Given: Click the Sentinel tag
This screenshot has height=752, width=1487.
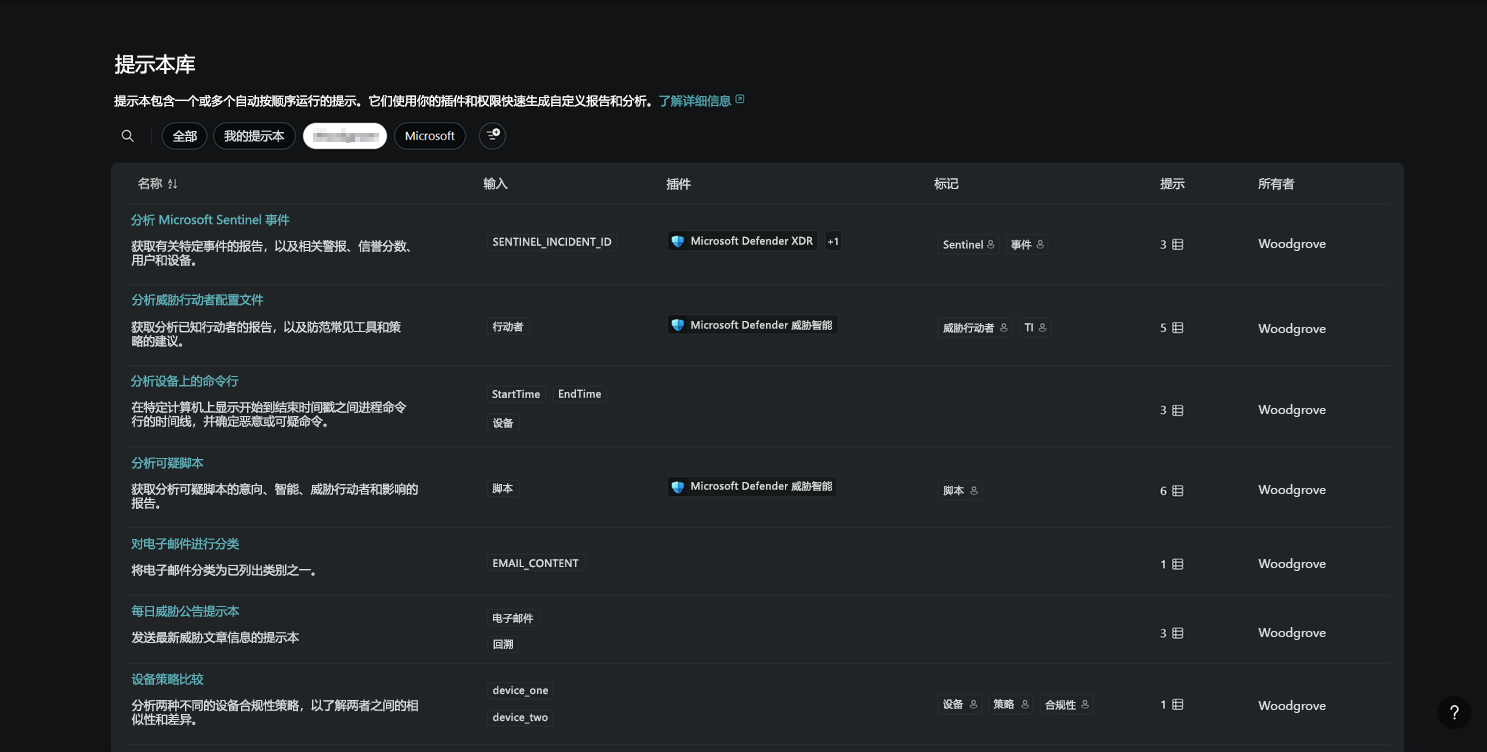Looking at the screenshot, I should coord(968,245).
